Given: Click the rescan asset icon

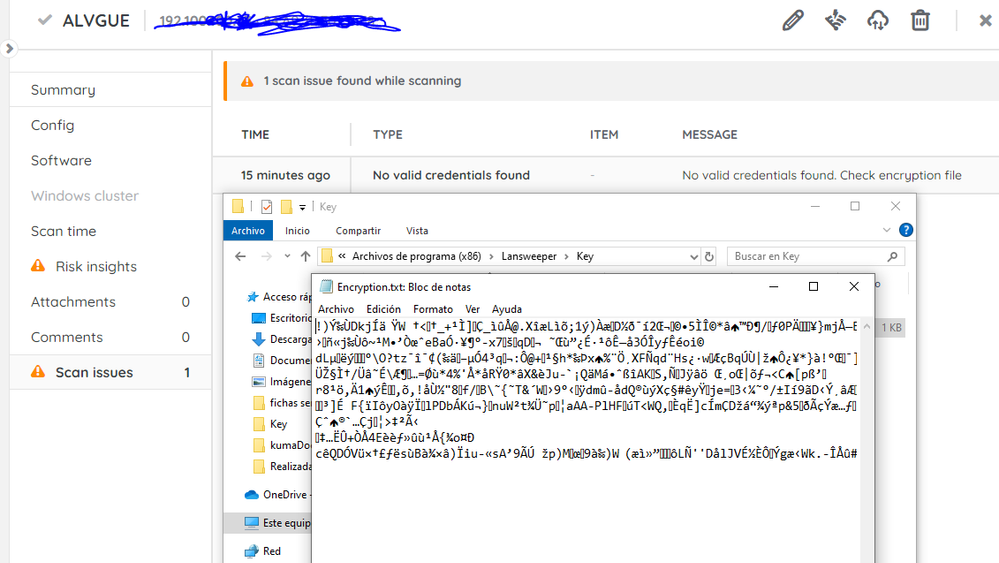Looking at the screenshot, I should pos(835,20).
